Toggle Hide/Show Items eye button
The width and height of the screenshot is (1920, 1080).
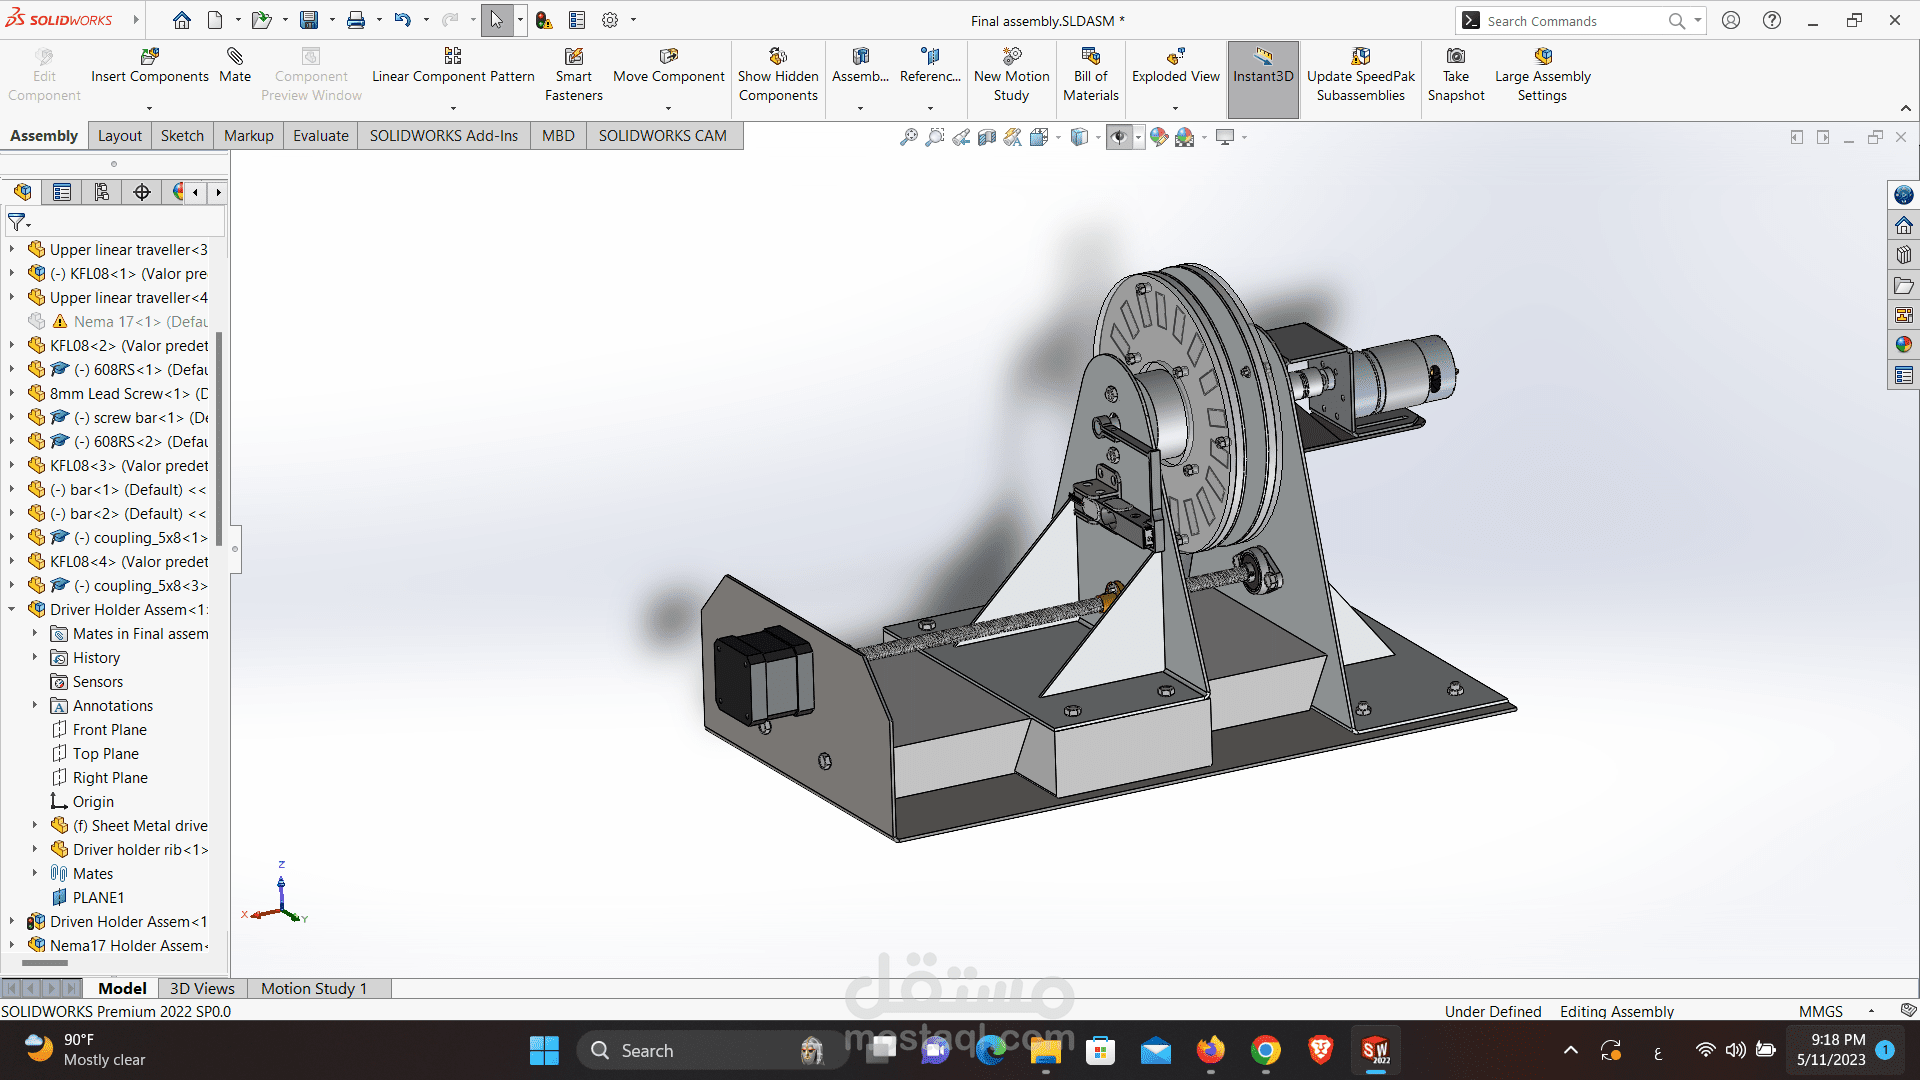tap(1119, 137)
